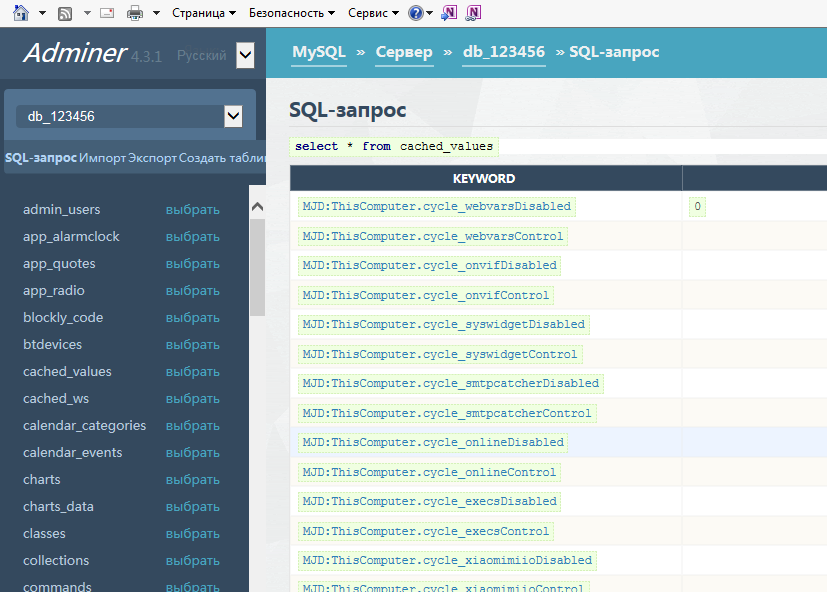Image resolution: width=827 pixels, height=592 pixels.
Task: Open the Сервис menu
Action: (373, 13)
